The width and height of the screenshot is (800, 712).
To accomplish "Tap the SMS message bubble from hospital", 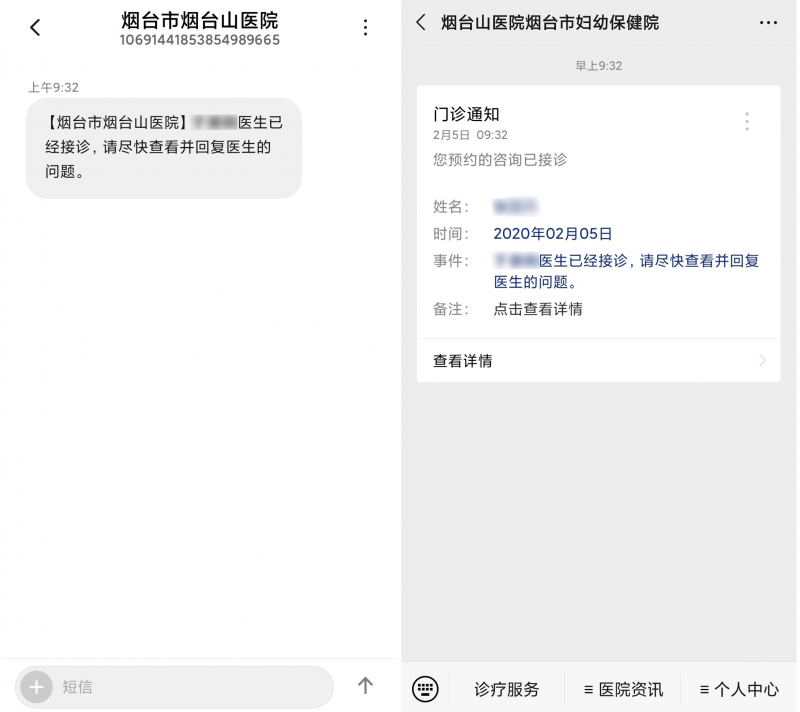I will 163,147.
